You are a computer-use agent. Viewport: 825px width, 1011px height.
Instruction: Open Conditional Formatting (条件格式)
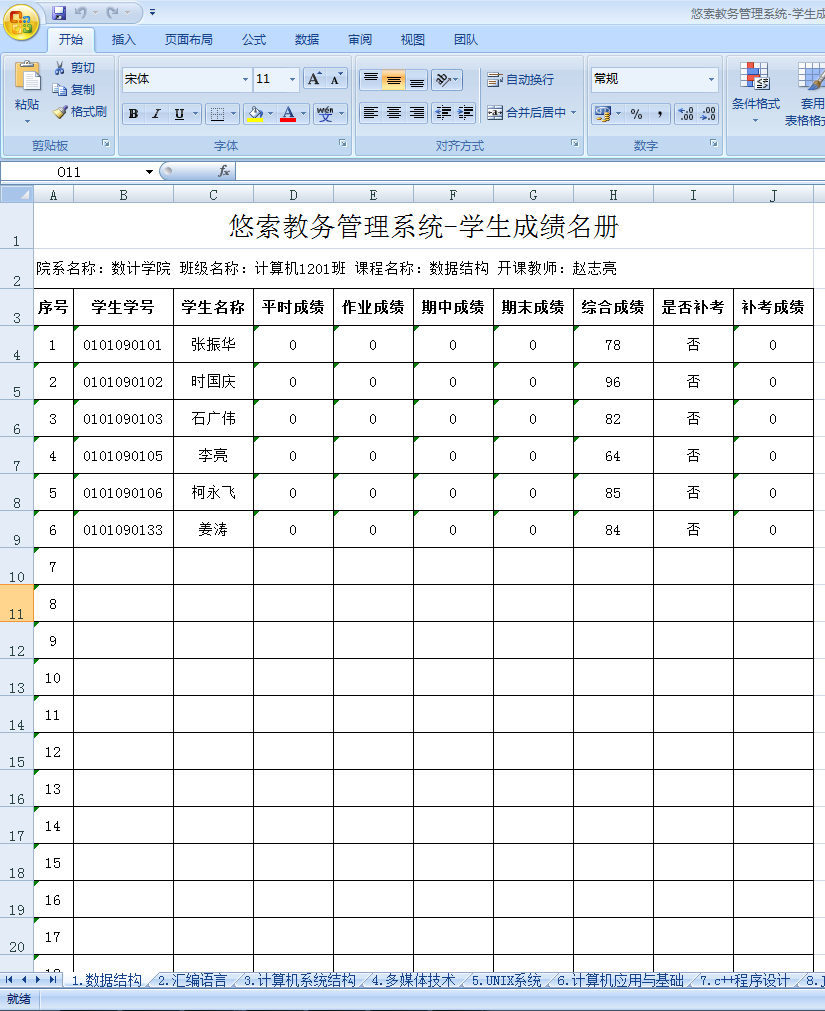[x=755, y=93]
